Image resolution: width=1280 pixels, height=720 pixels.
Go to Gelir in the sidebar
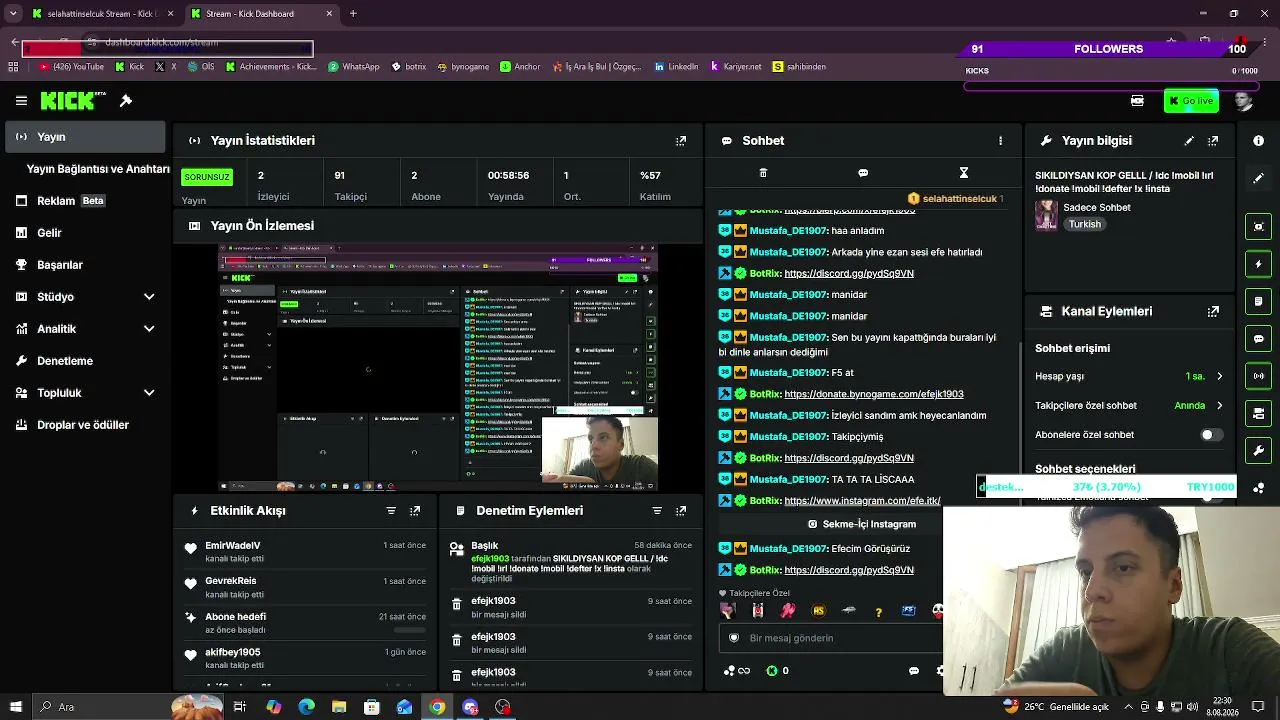point(85,233)
